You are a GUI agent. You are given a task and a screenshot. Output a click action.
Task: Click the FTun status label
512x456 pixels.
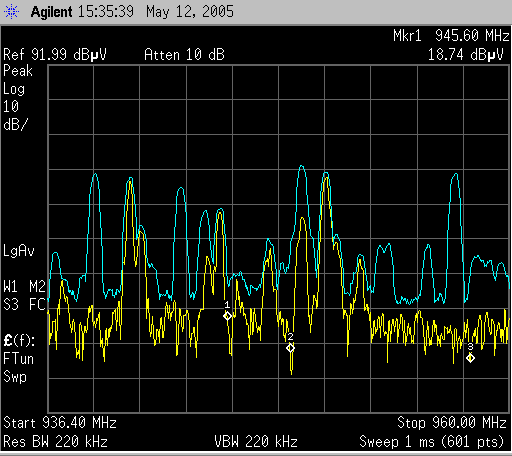click(19, 359)
